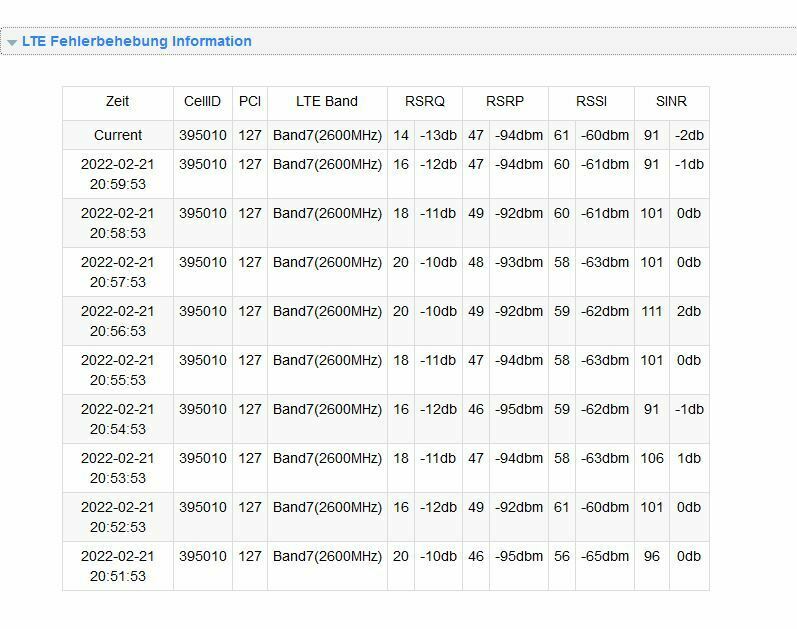The image size is (797, 629).
Task: Click -10db RSRQ in the 20:51:53 row
Action: pyautogui.click(x=438, y=556)
